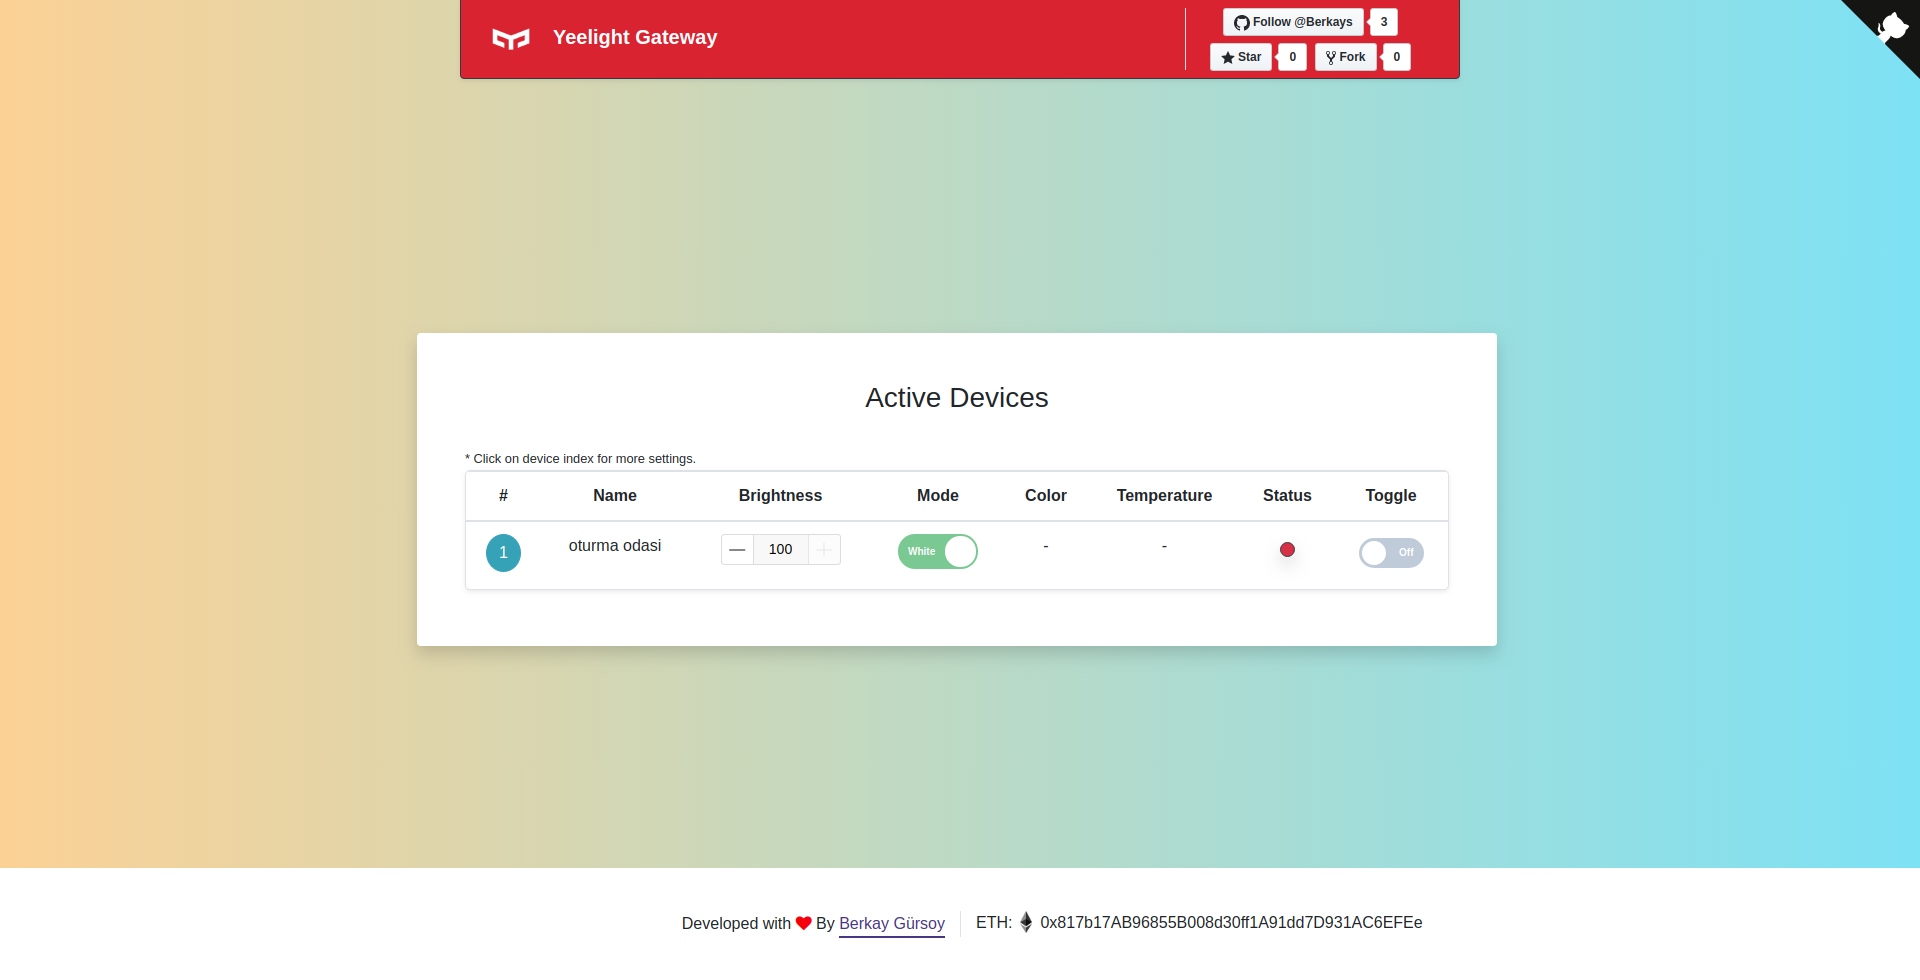Viewport: 1920px width, 980px height.
Task: Toggle the White mode switch
Action: tap(937, 551)
